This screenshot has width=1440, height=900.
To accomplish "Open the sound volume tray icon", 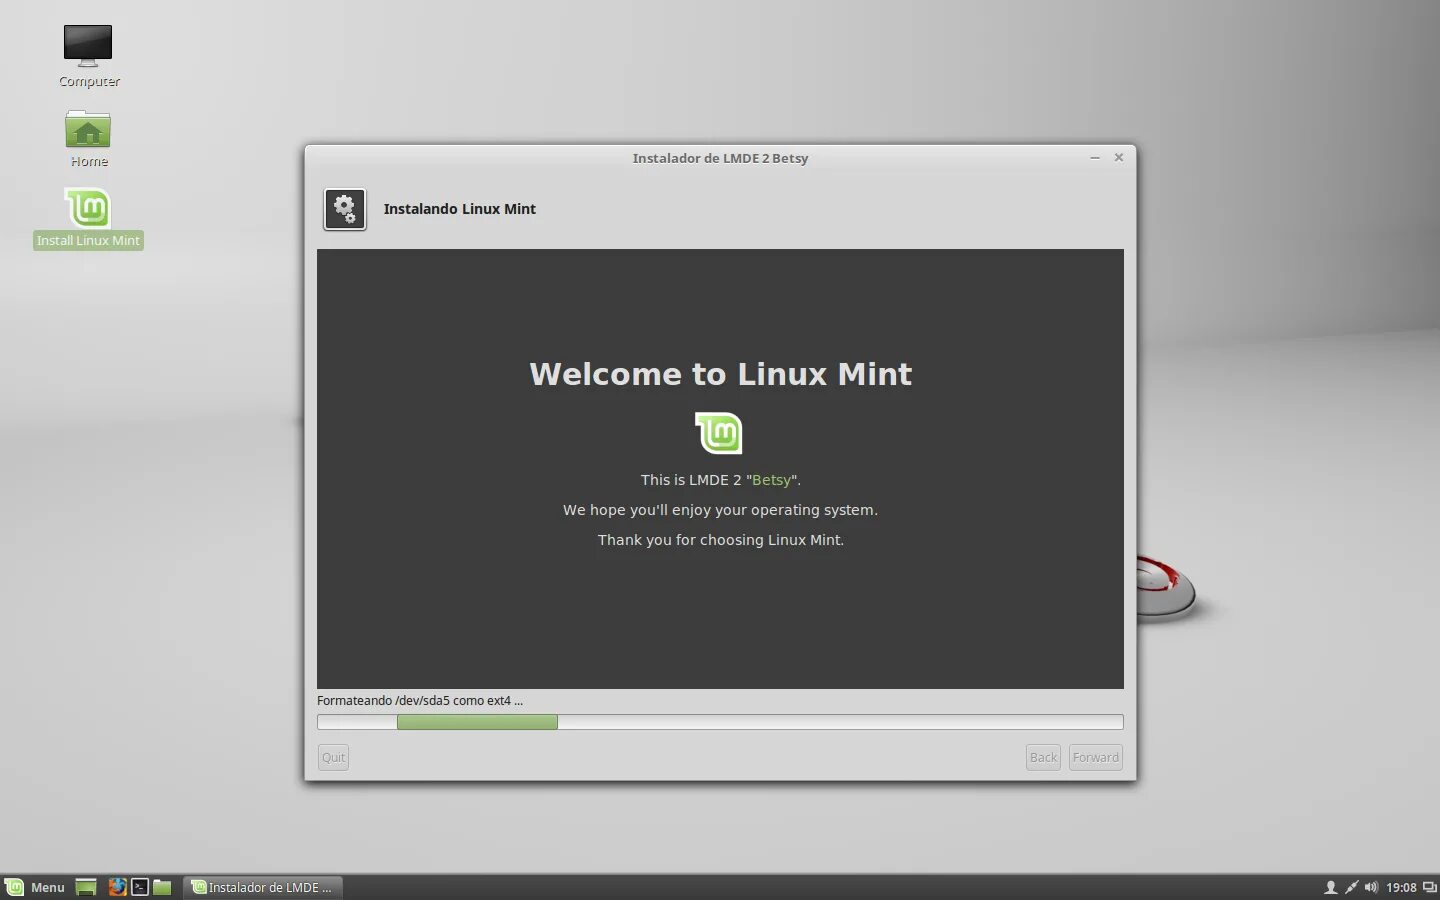I will (1371, 887).
